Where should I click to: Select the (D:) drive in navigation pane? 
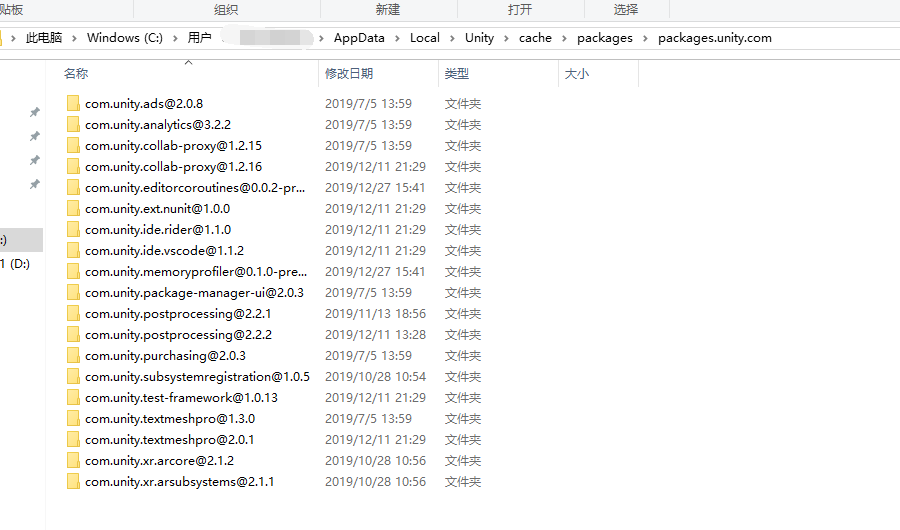click(15, 264)
